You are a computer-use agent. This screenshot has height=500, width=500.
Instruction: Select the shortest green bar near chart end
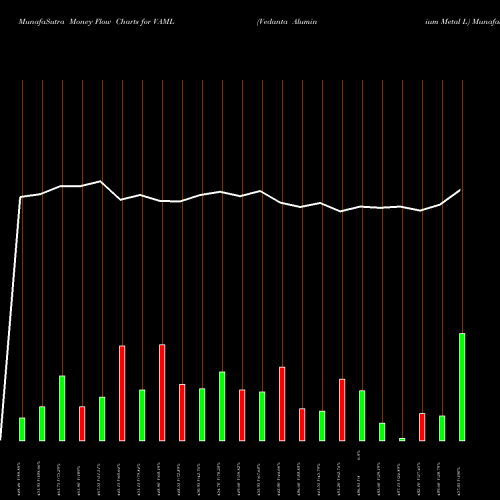pyautogui.click(x=402, y=439)
